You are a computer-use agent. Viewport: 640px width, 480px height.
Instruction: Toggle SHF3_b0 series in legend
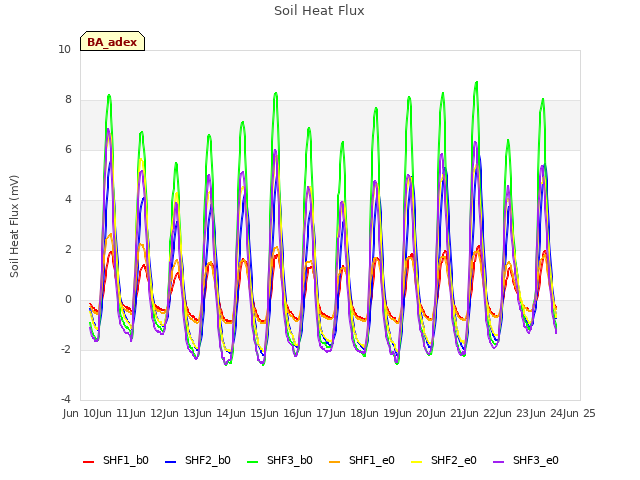point(280,460)
